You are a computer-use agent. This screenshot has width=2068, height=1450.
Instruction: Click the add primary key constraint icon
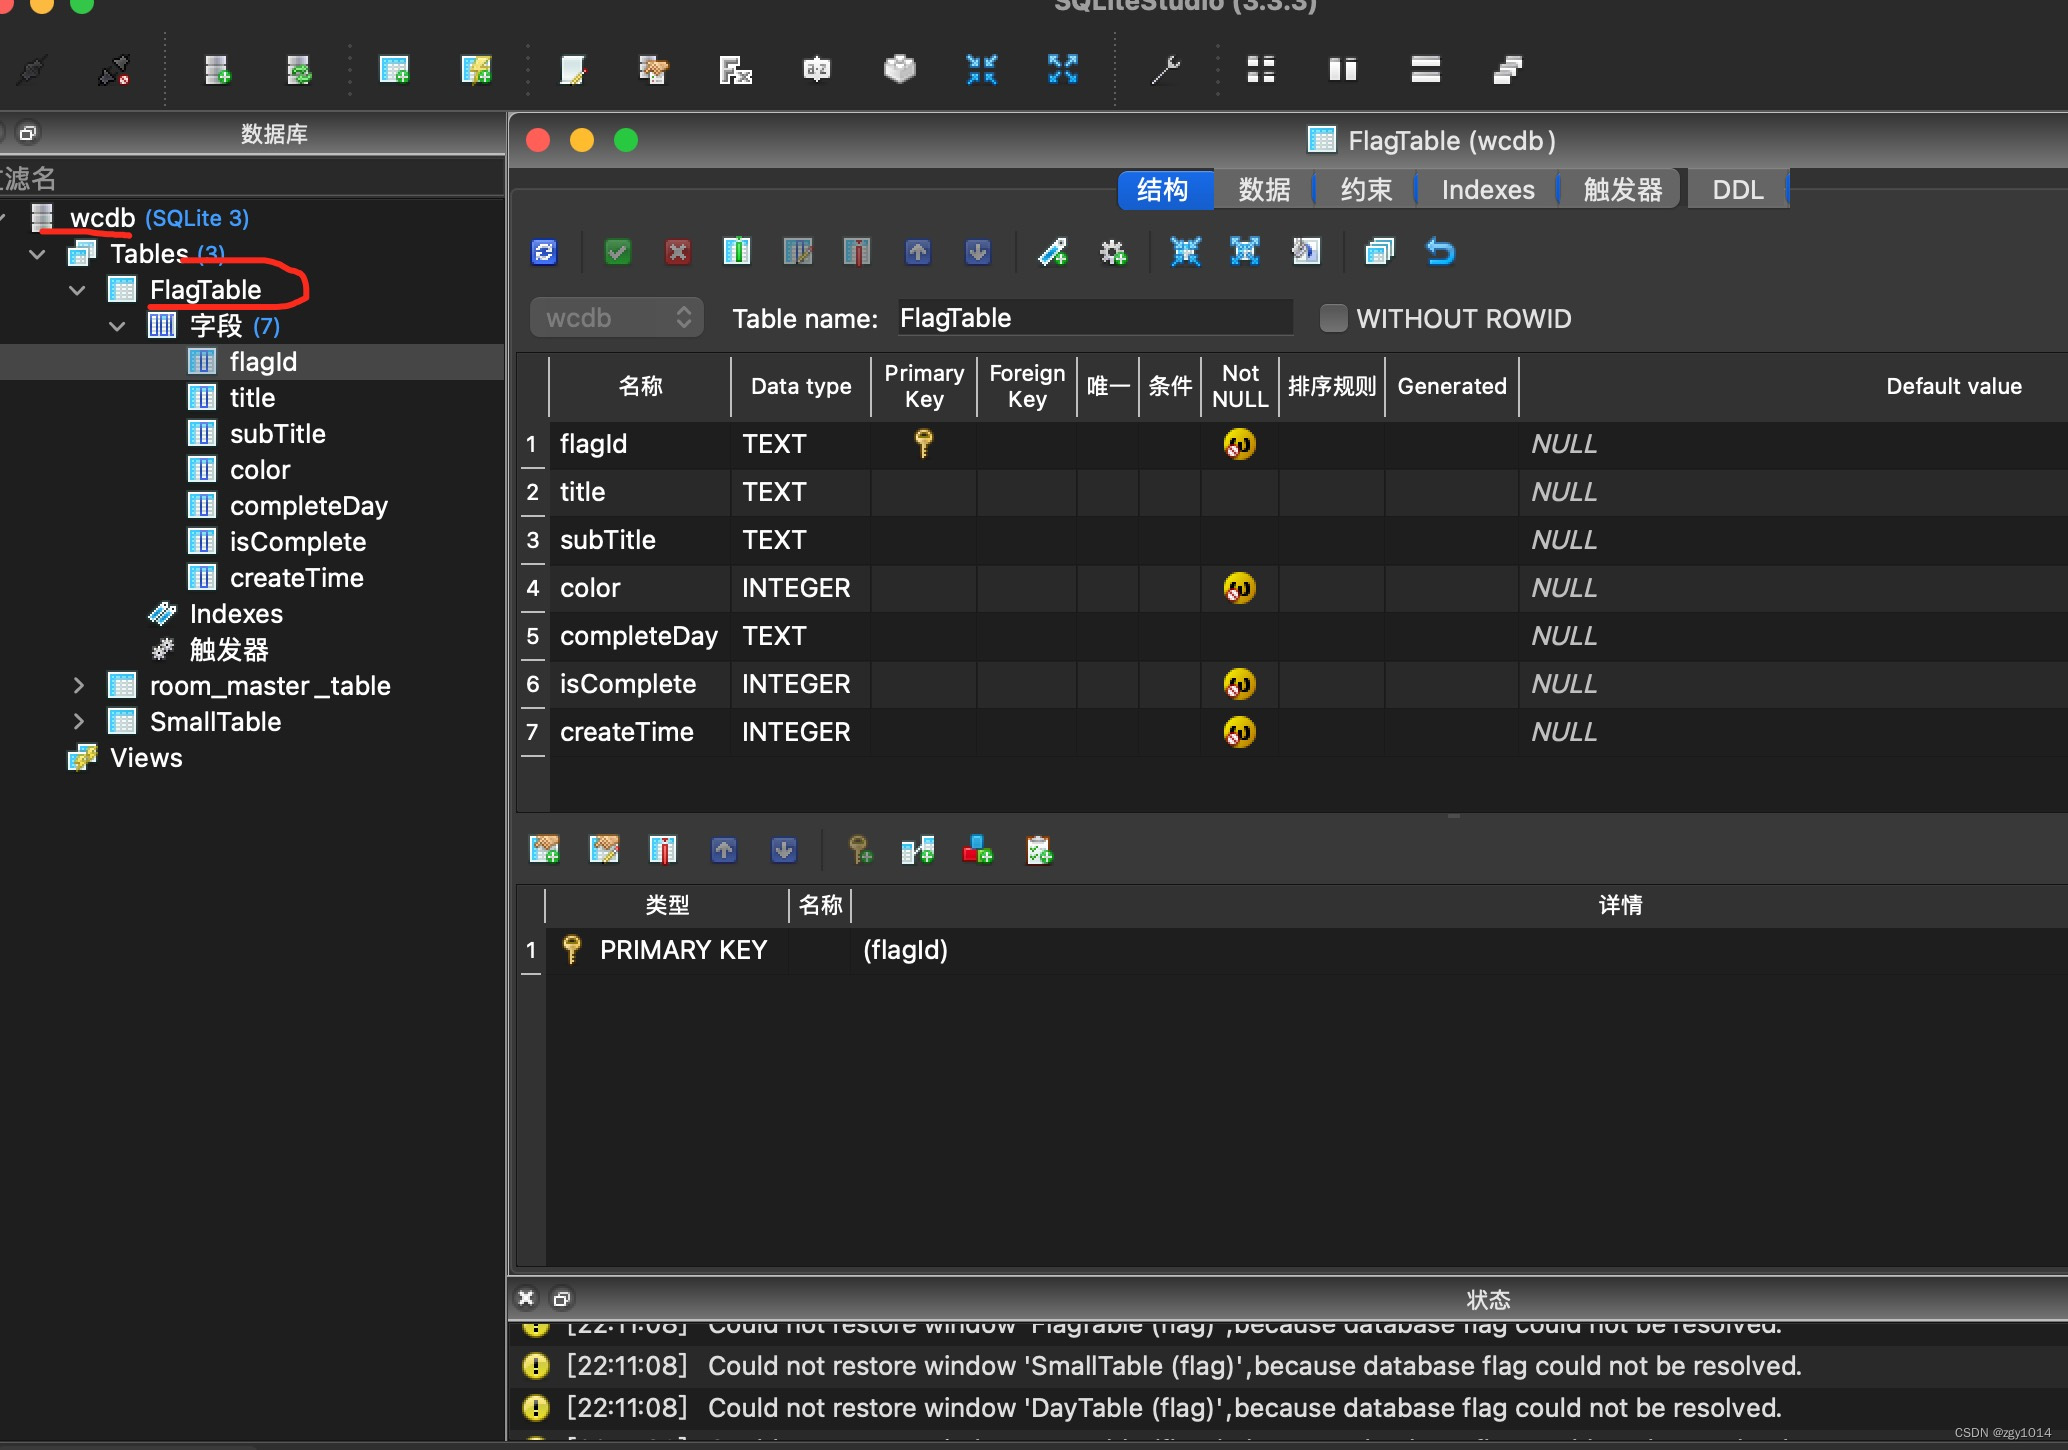[x=859, y=850]
